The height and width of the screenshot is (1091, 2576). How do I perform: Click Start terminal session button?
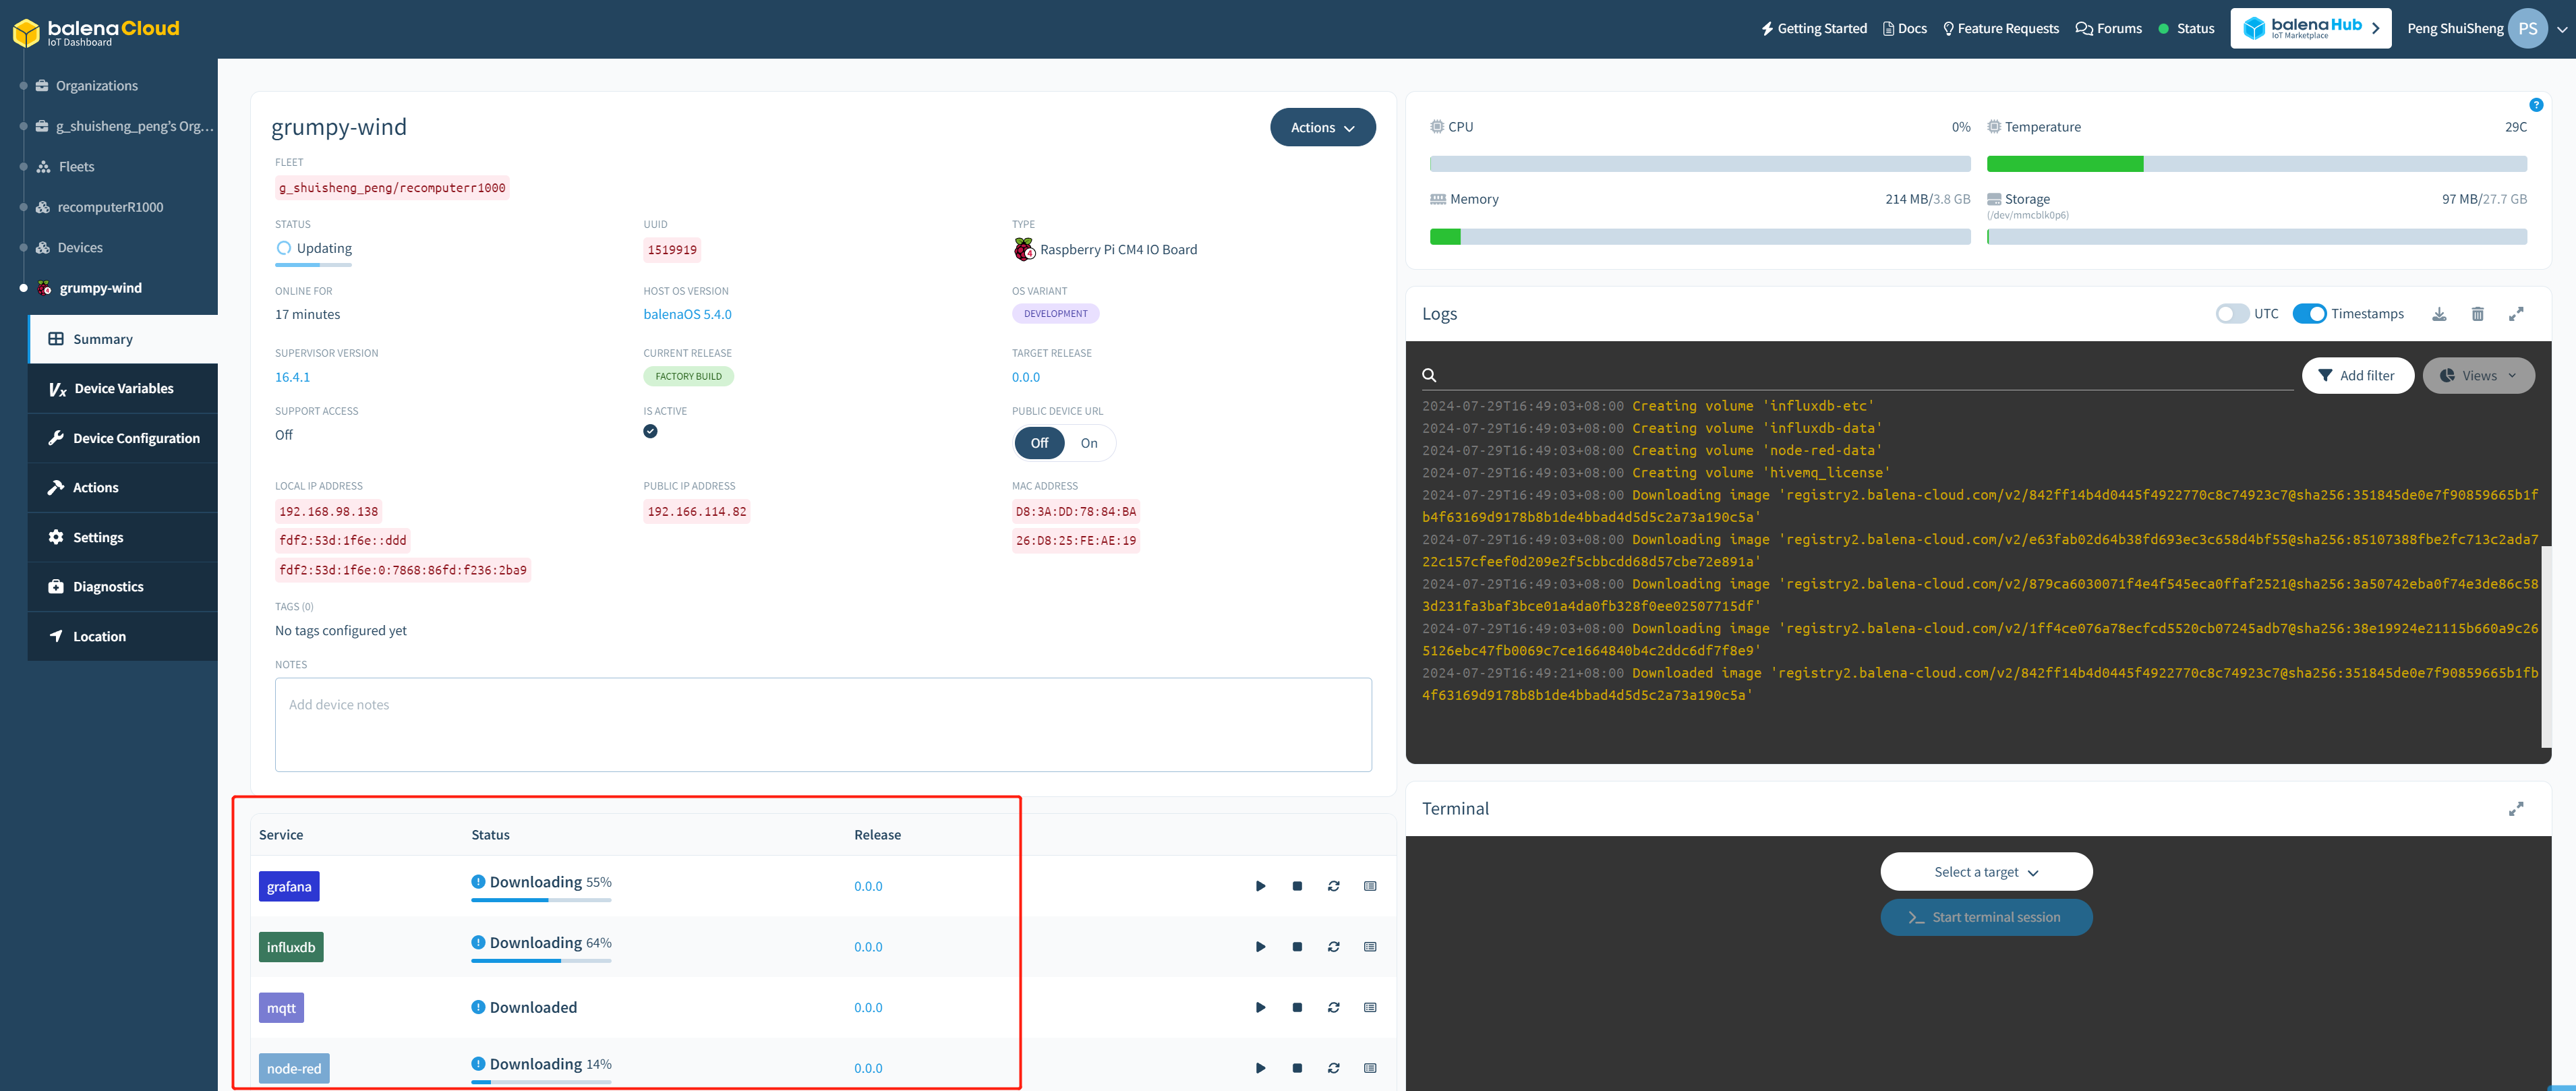click(1985, 917)
